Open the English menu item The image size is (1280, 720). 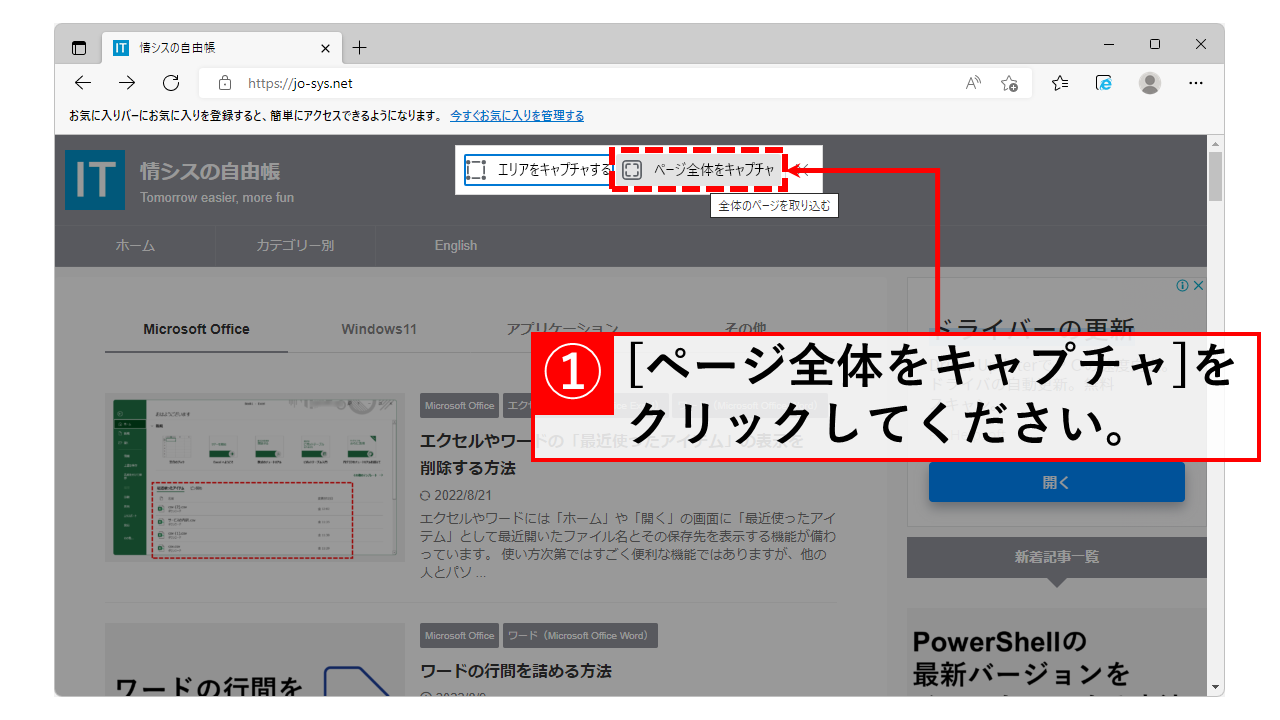[x=456, y=246]
